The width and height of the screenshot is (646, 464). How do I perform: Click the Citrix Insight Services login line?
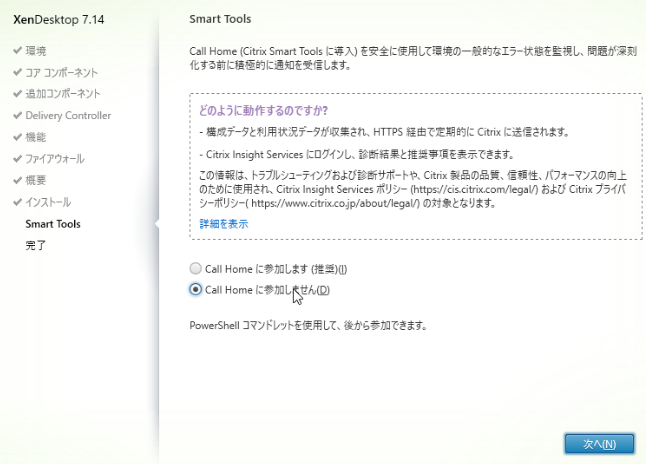click(x=357, y=155)
